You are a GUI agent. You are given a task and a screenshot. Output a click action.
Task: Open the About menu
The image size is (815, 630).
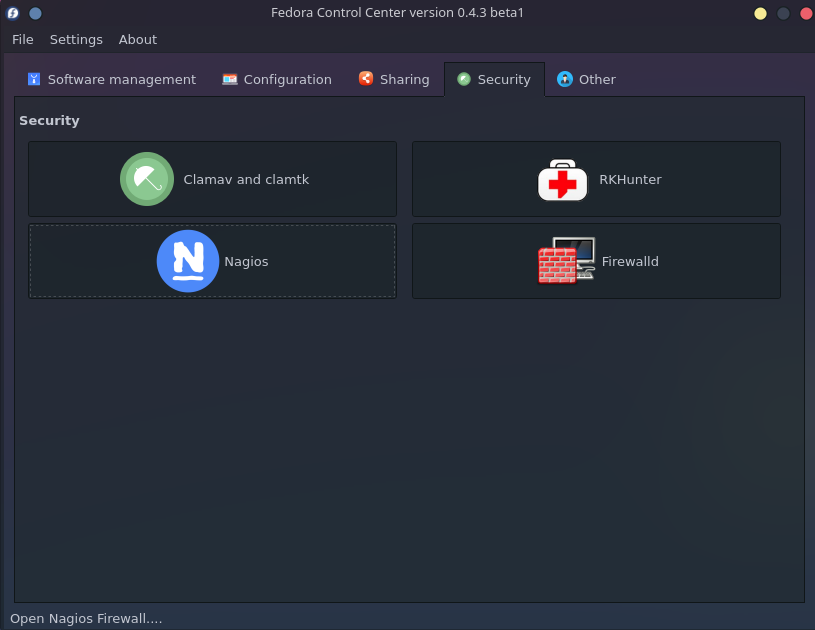coord(138,40)
